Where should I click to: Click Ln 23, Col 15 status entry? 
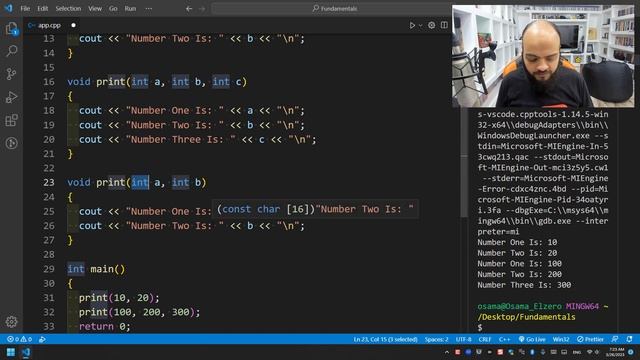tap(385, 339)
